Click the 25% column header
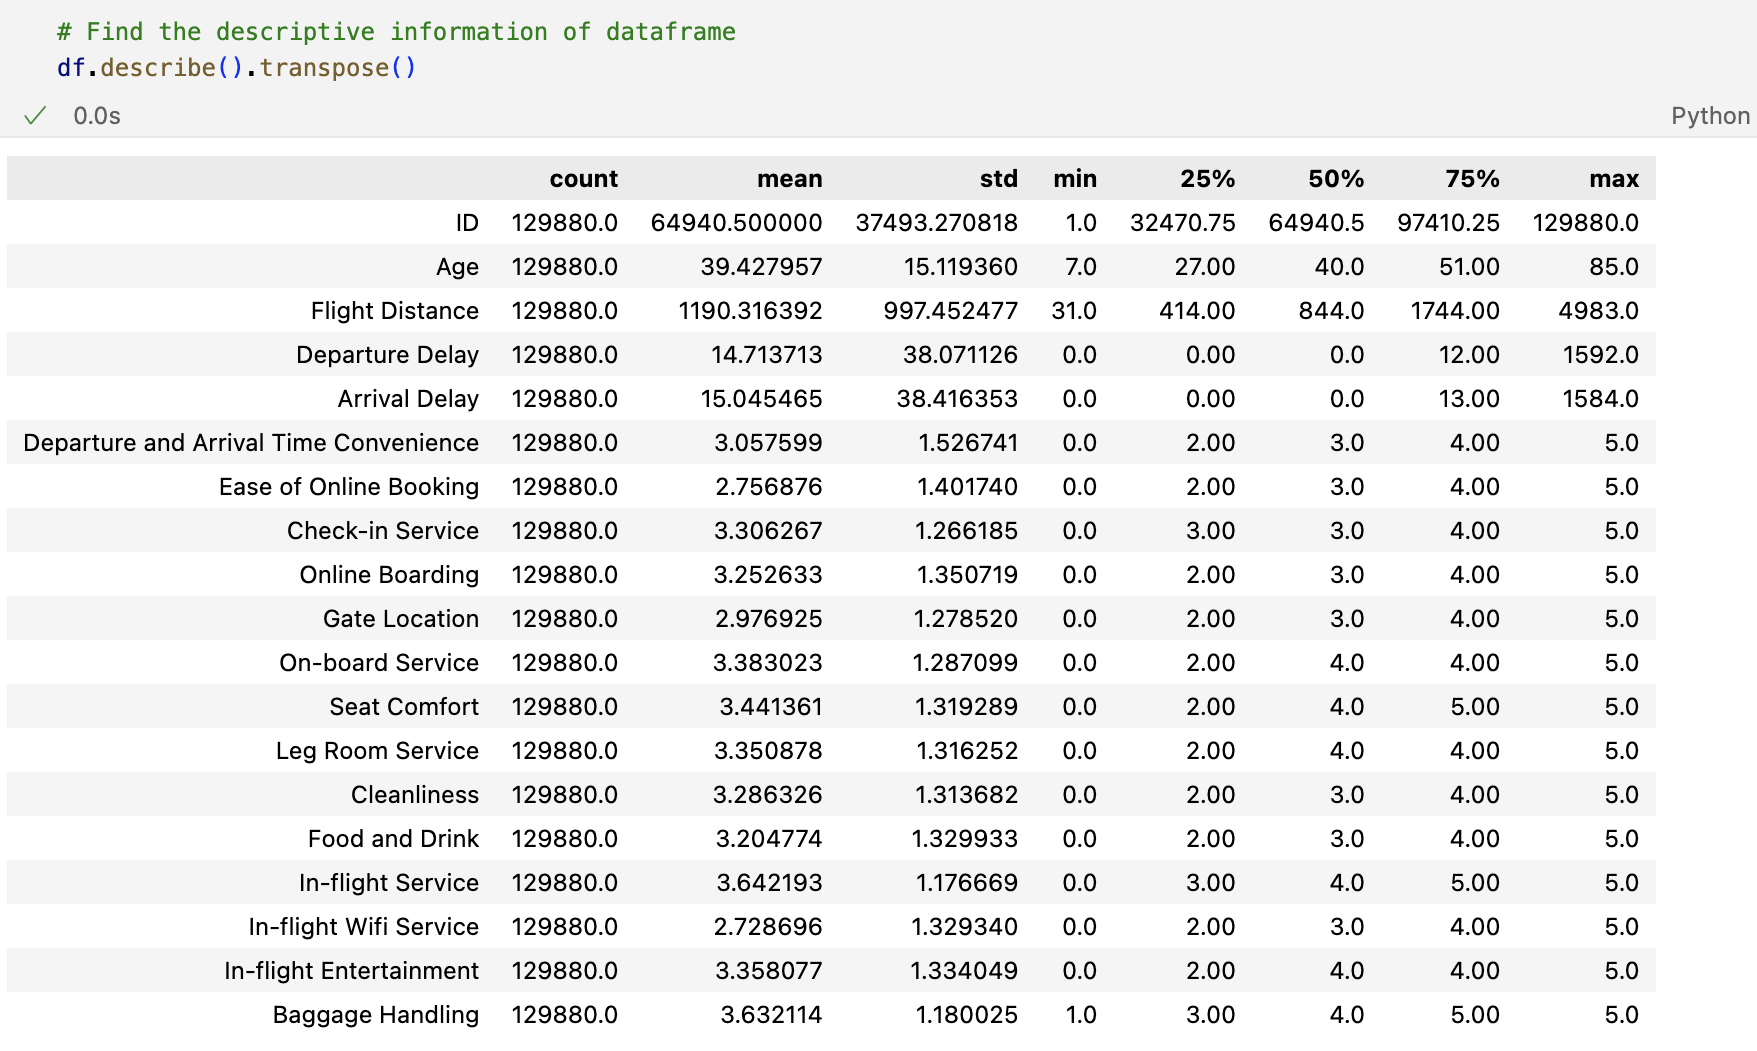The image size is (1757, 1051). 1207,179
